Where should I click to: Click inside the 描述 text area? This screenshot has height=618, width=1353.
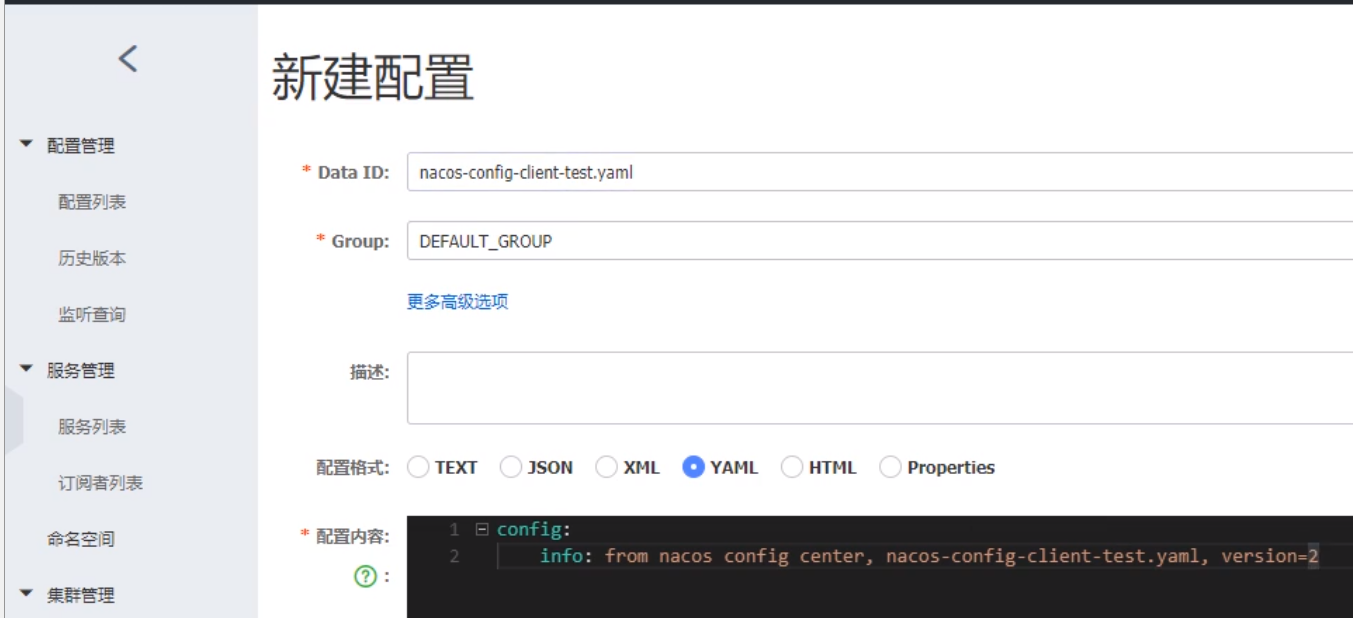[880, 388]
